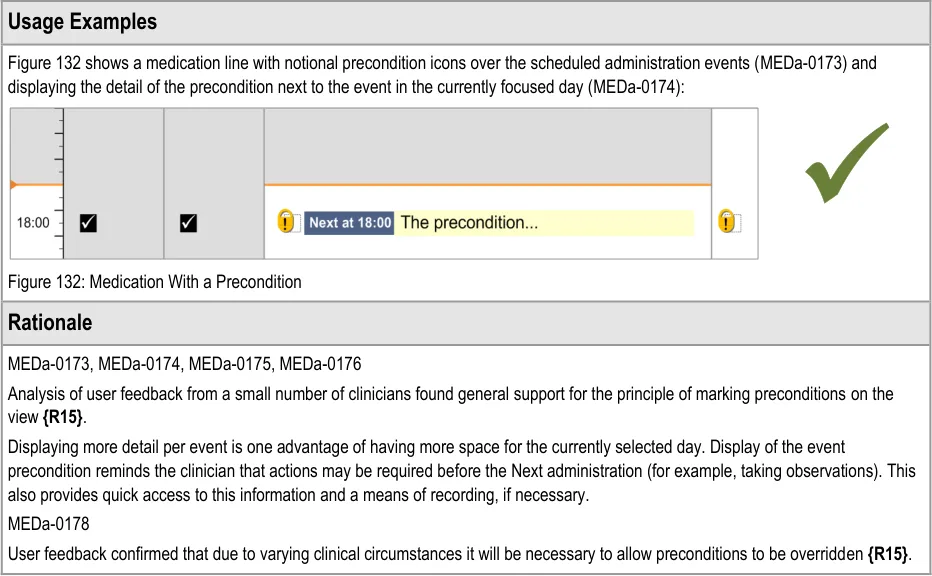Toggle the second checked administration box
Viewport: 932px width, 576px height.
click(188, 223)
